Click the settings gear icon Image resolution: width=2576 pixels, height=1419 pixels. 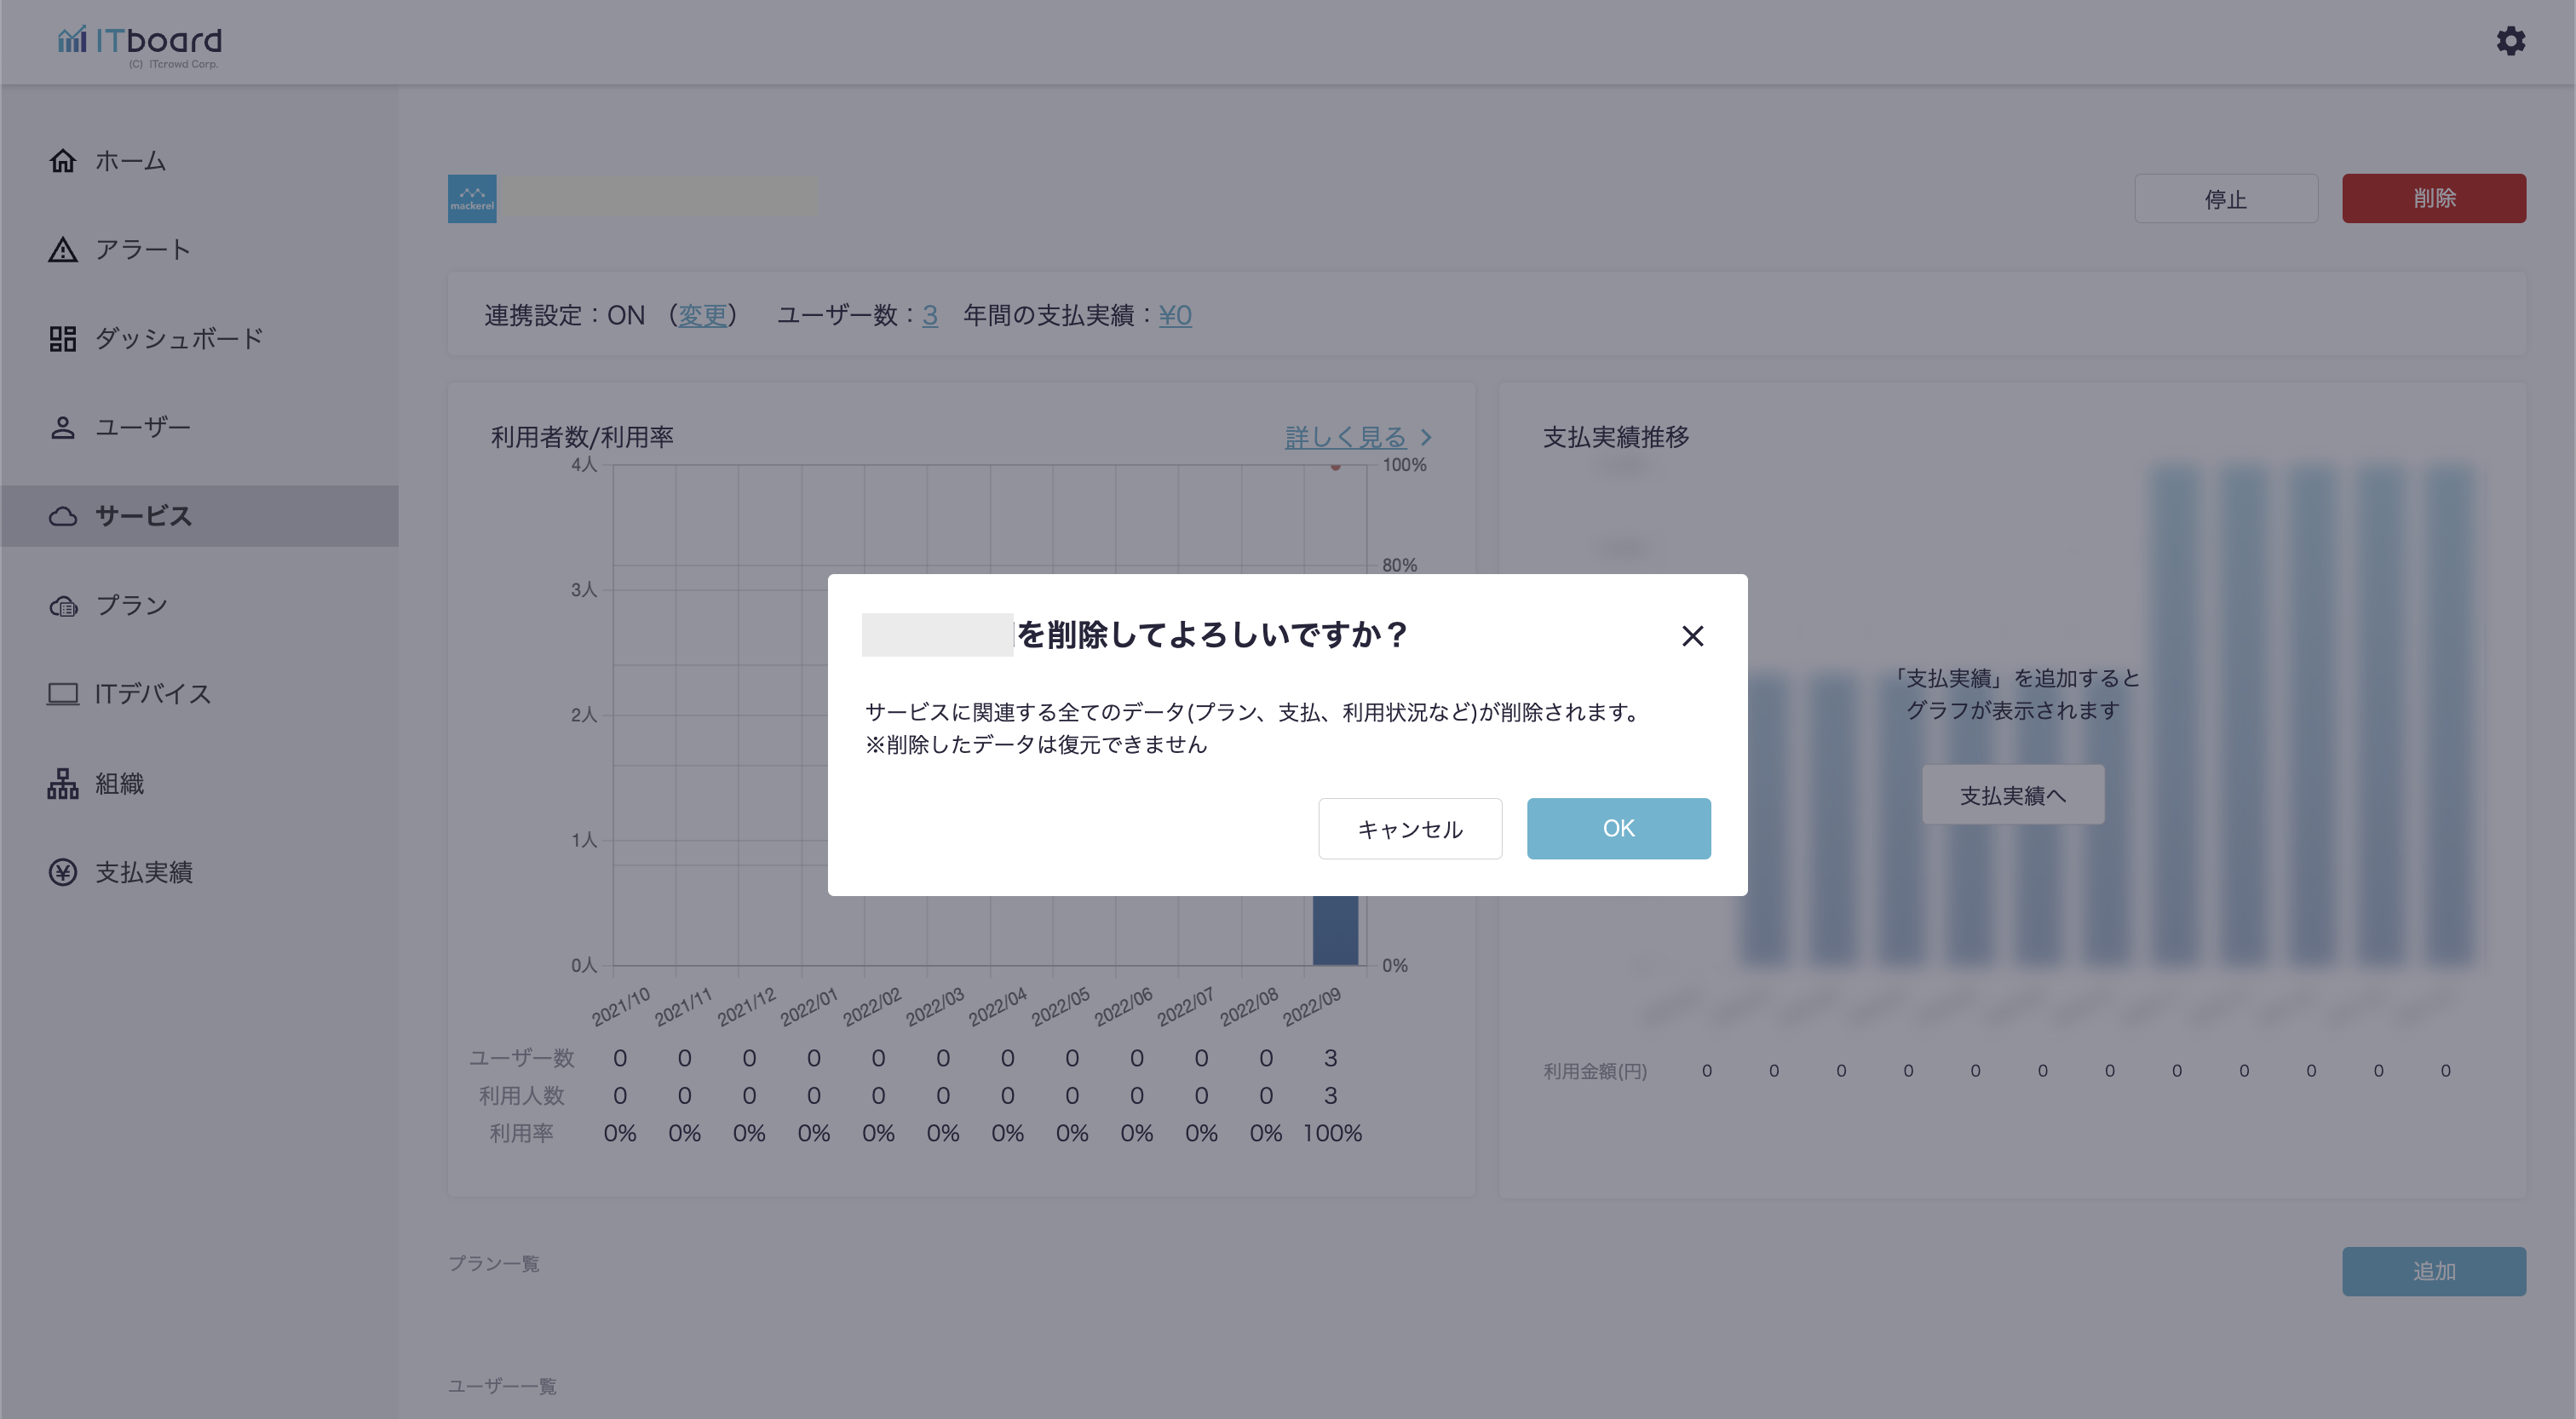pyautogui.click(x=2510, y=41)
